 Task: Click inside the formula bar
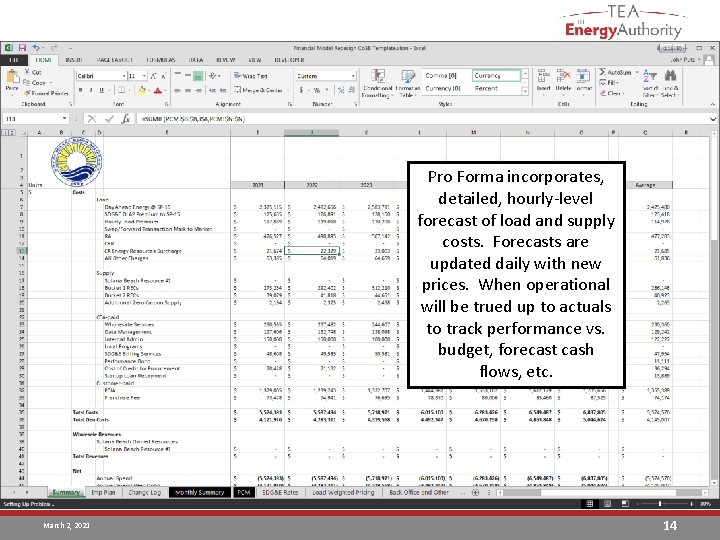[x=420, y=119]
